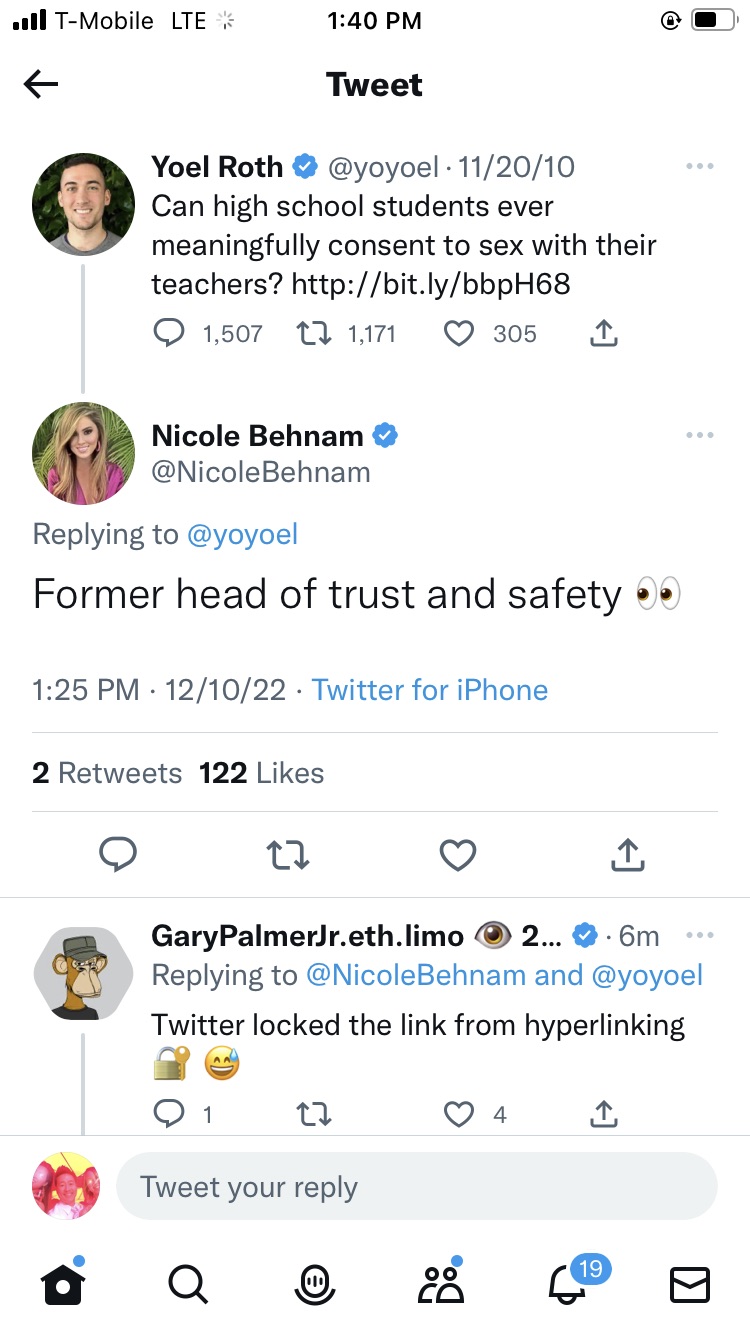Open more options on Yoel Roth's tweet
Image resolution: width=750 pixels, height=1334 pixels.
[x=700, y=166]
